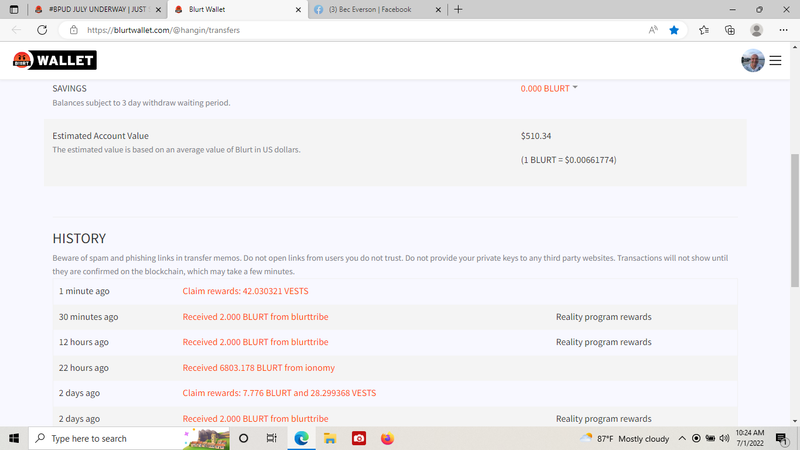Show hidden system tray icons
The height and width of the screenshot is (450, 800).
tap(682, 438)
